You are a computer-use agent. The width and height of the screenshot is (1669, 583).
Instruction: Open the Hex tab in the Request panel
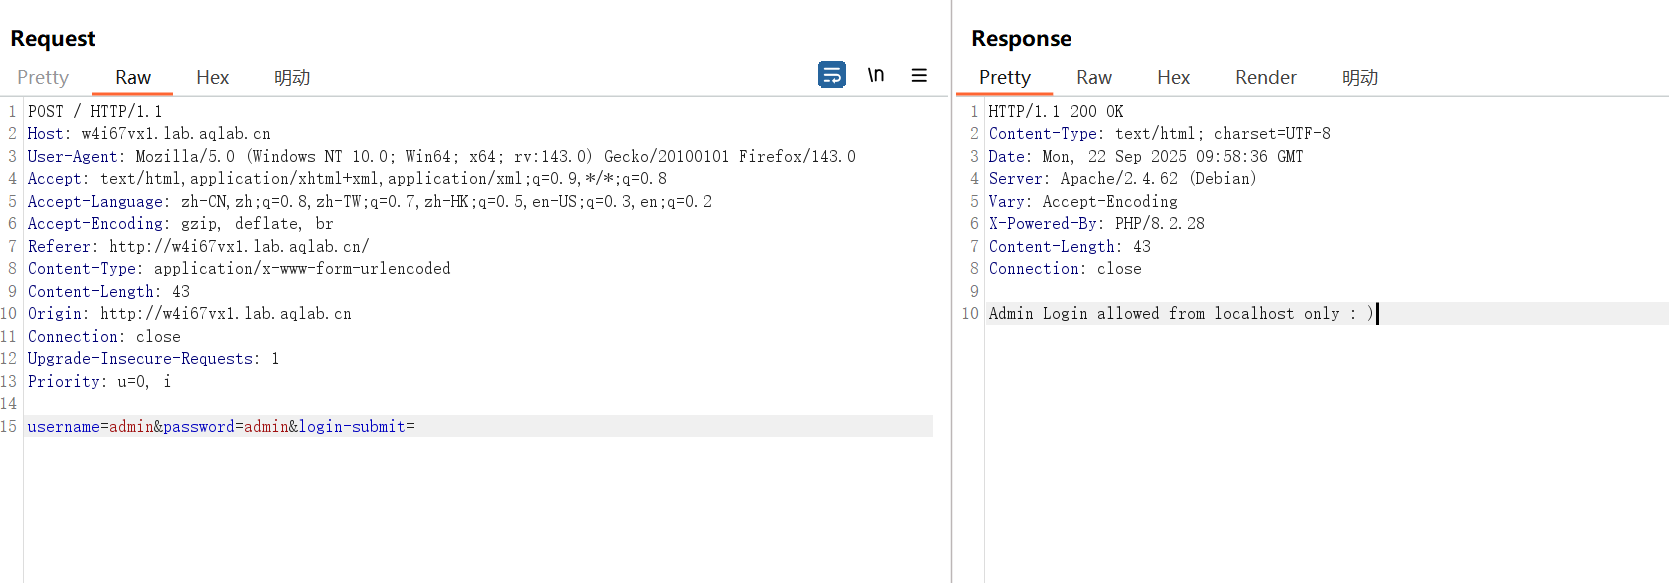click(x=212, y=77)
